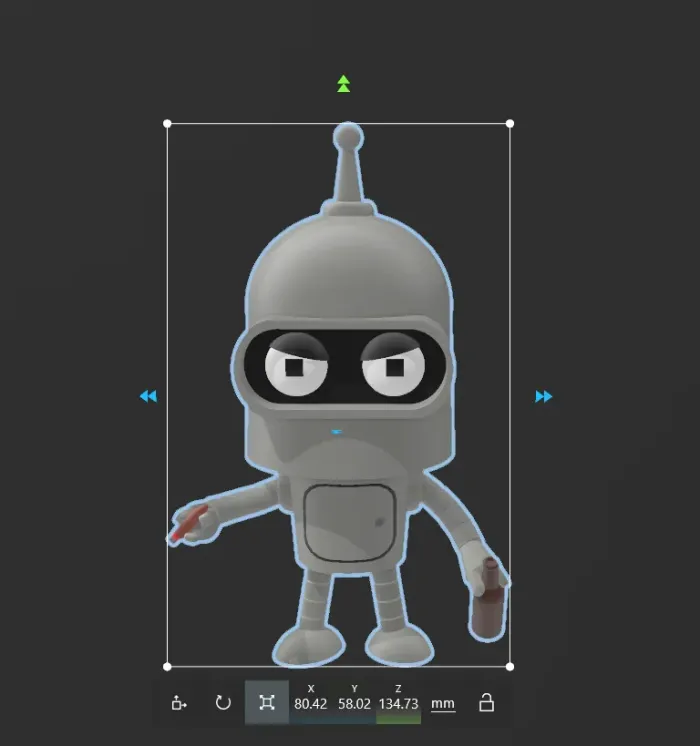Click the left blue double-arrow handle
The height and width of the screenshot is (746, 700).
pyautogui.click(x=148, y=397)
